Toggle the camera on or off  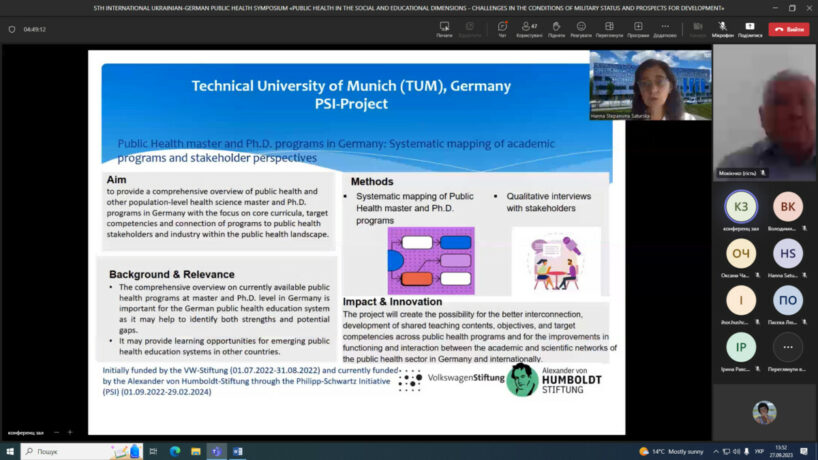(x=698, y=28)
